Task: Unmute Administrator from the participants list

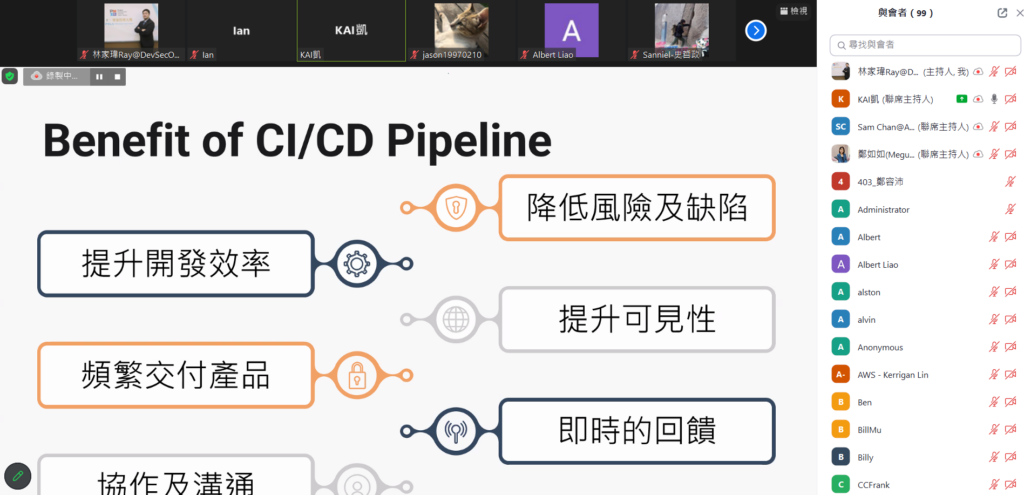Action: pyautogui.click(x=1011, y=209)
